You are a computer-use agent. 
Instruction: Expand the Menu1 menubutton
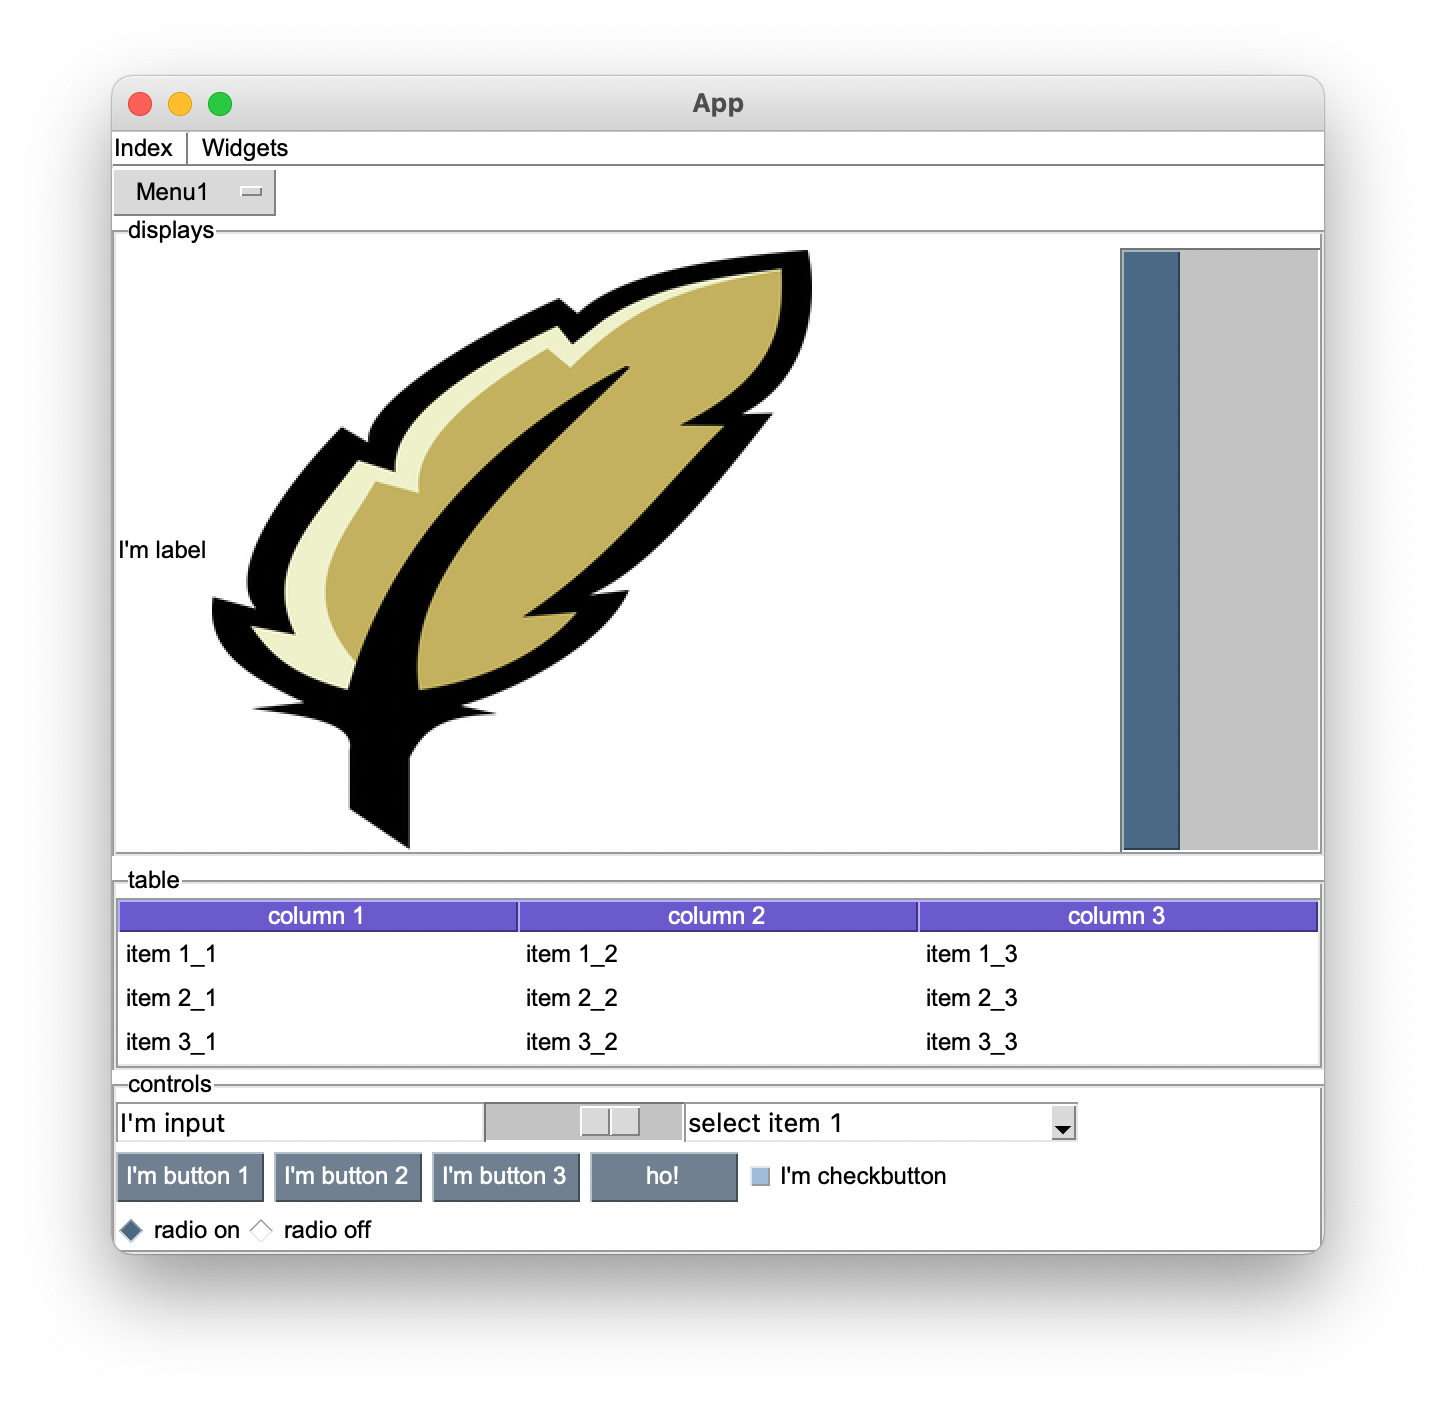pyautogui.click(x=195, y=192)
